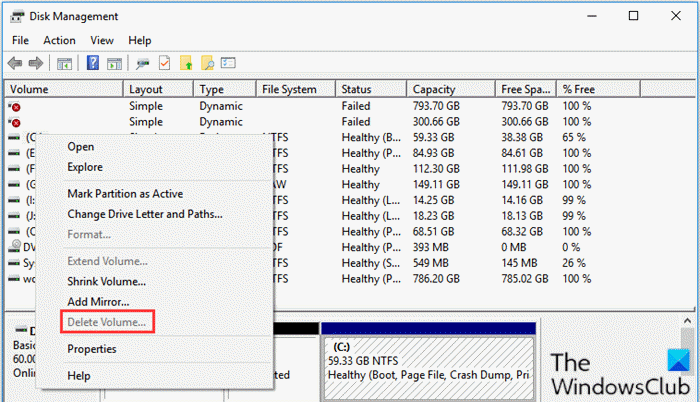Click the folder with green up arrow icon
The width and height of the screenshot is (700, 402).
coord(186,63)
